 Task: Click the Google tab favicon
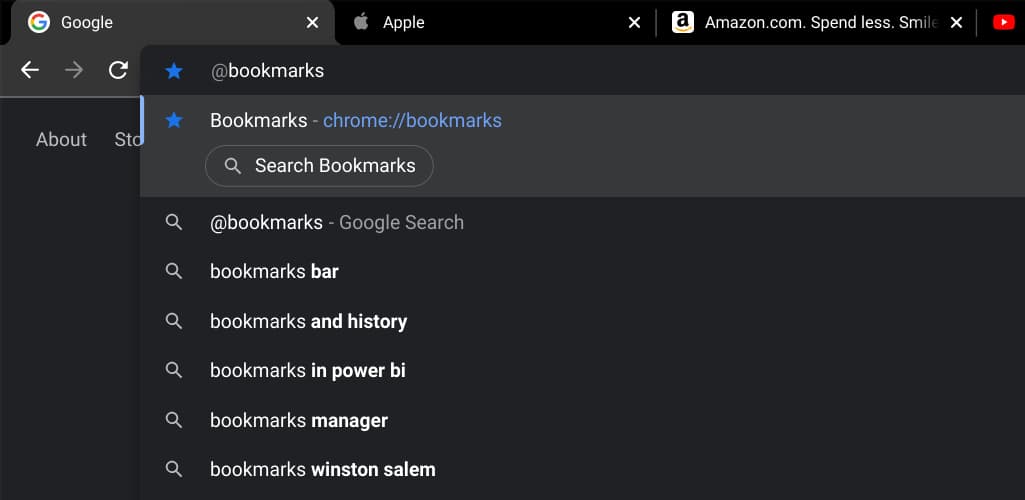pyautogui.click(x=39, y=22)
